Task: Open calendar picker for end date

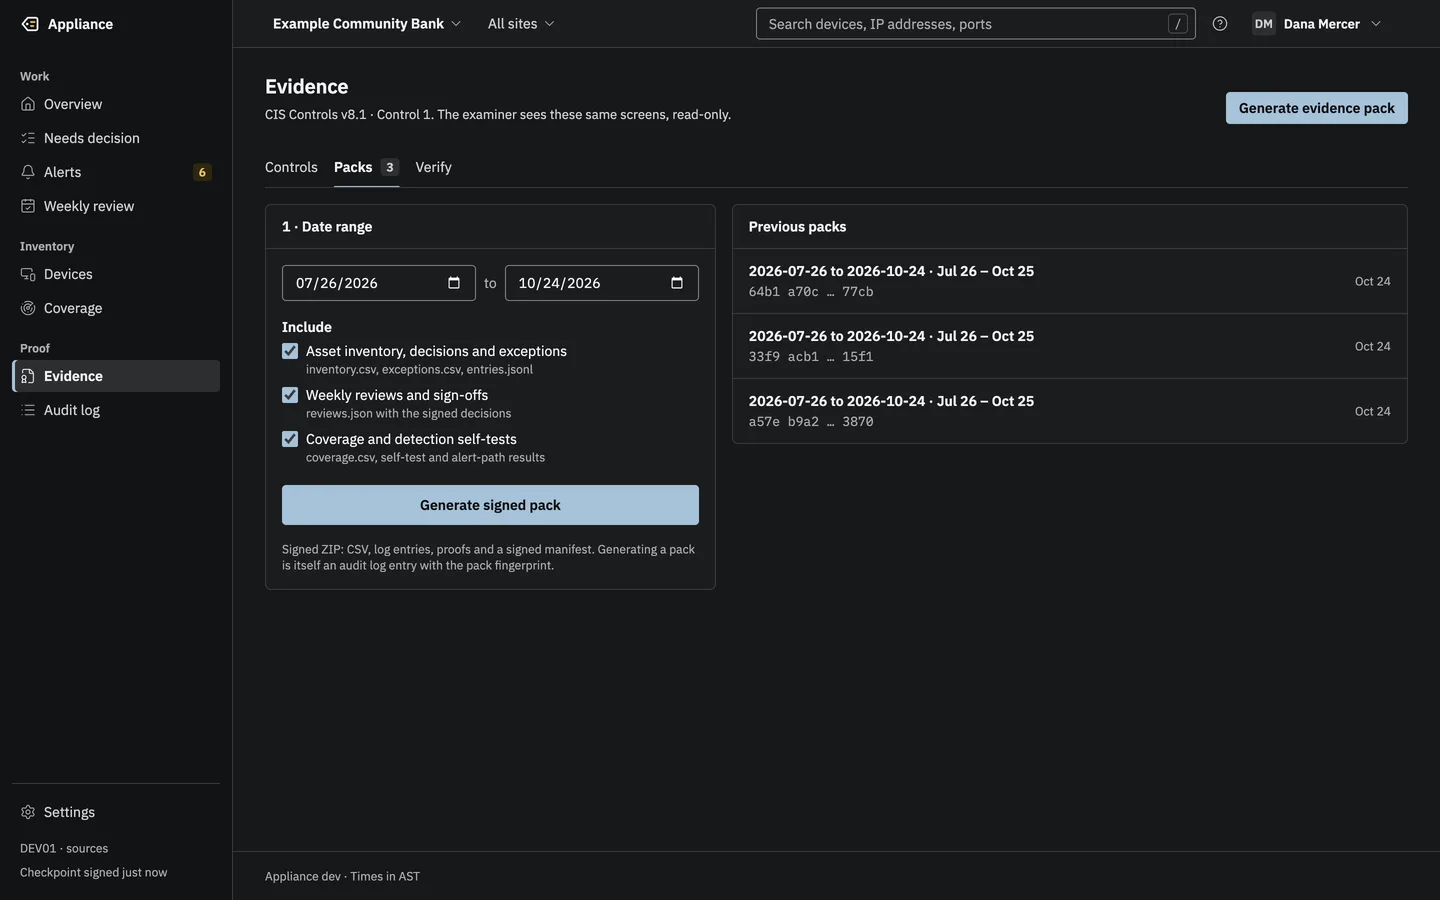Action: coord(677,283)
